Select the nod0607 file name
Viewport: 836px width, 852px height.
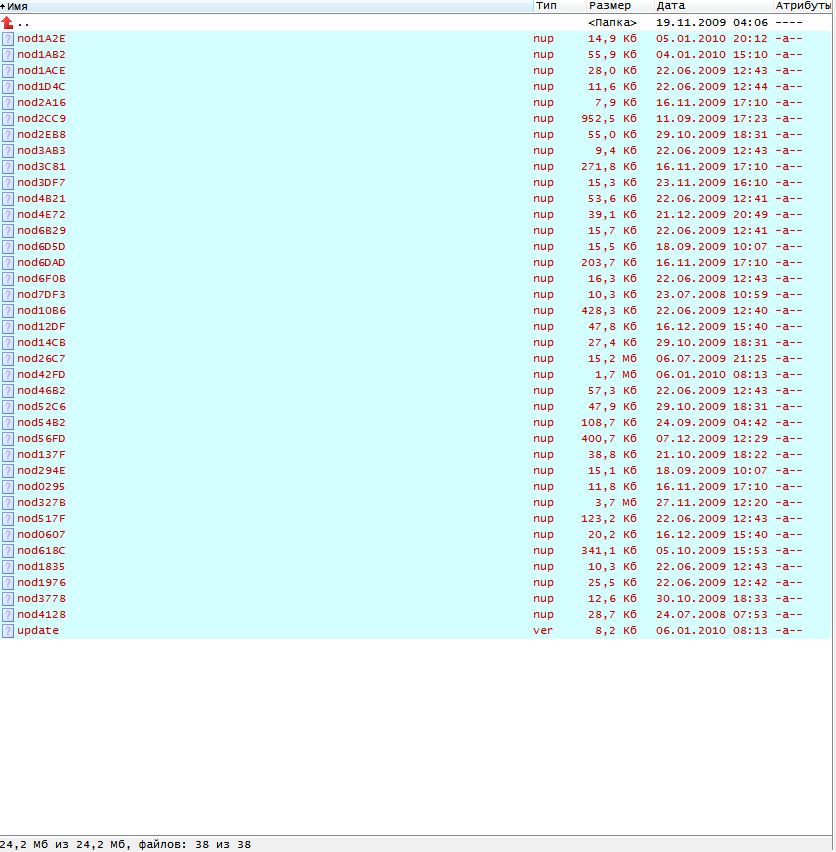coord(41,535)
